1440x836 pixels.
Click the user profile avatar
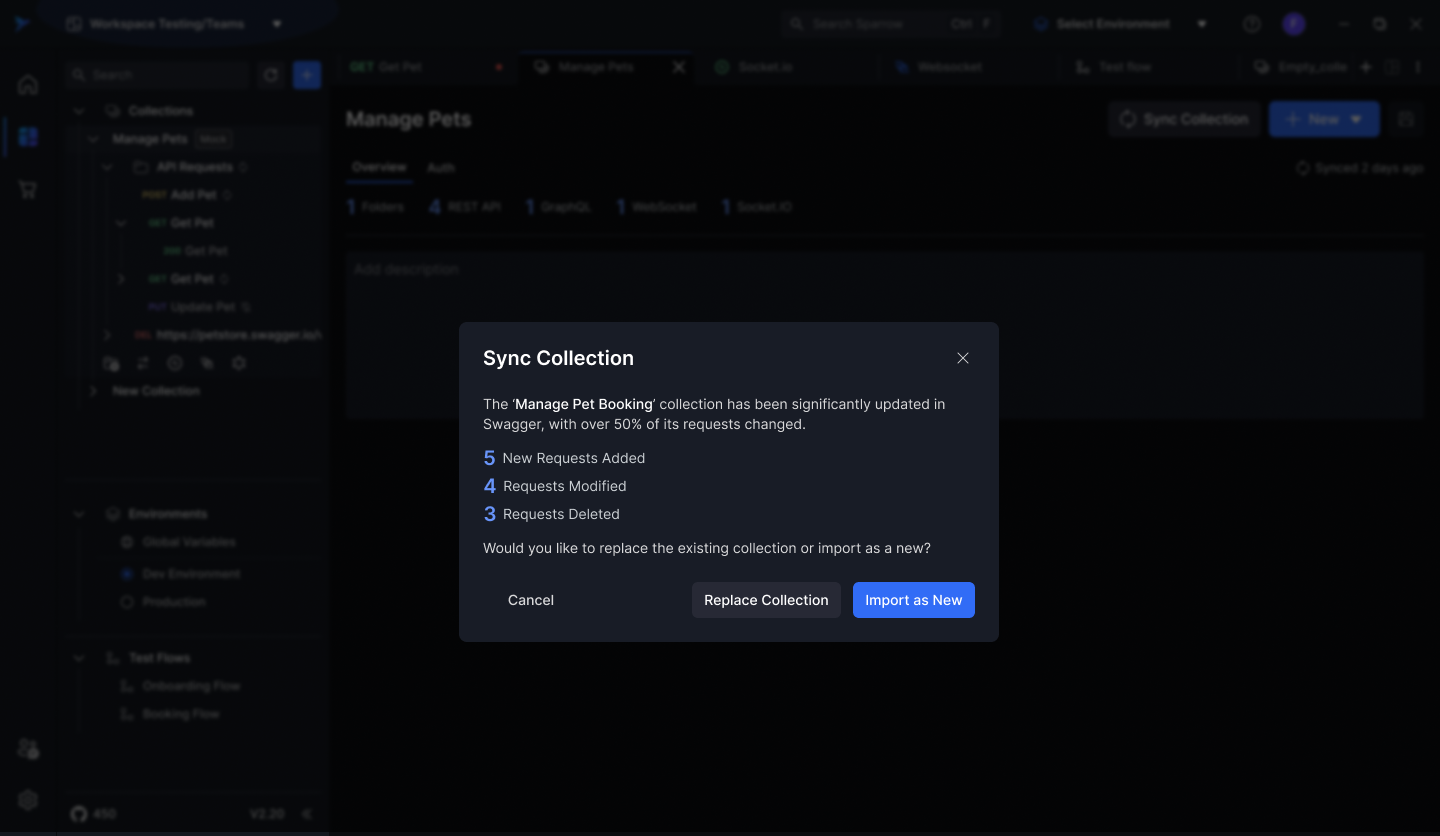click(x=1294, y=24)
